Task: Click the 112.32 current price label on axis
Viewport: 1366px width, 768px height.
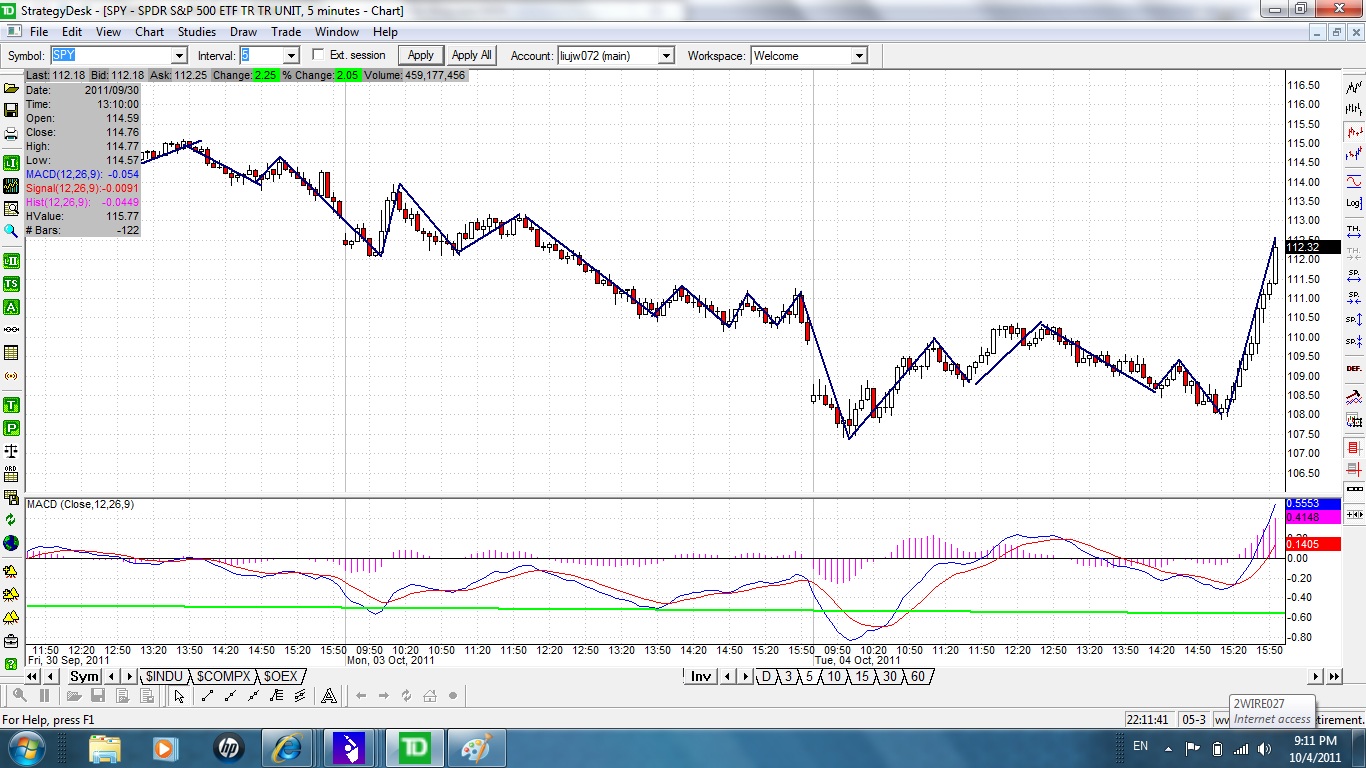Action: (x=1312, y=247)
